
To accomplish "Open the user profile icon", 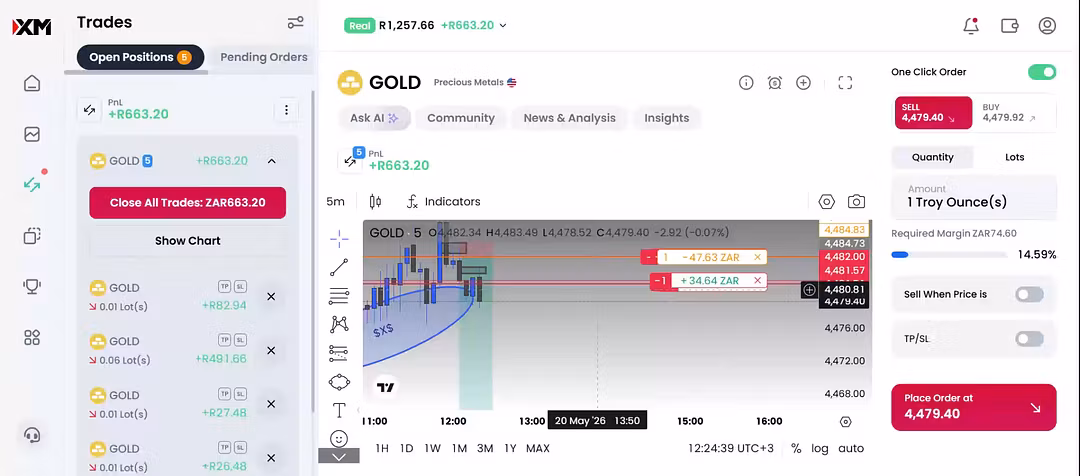I will pos(1047,26).
